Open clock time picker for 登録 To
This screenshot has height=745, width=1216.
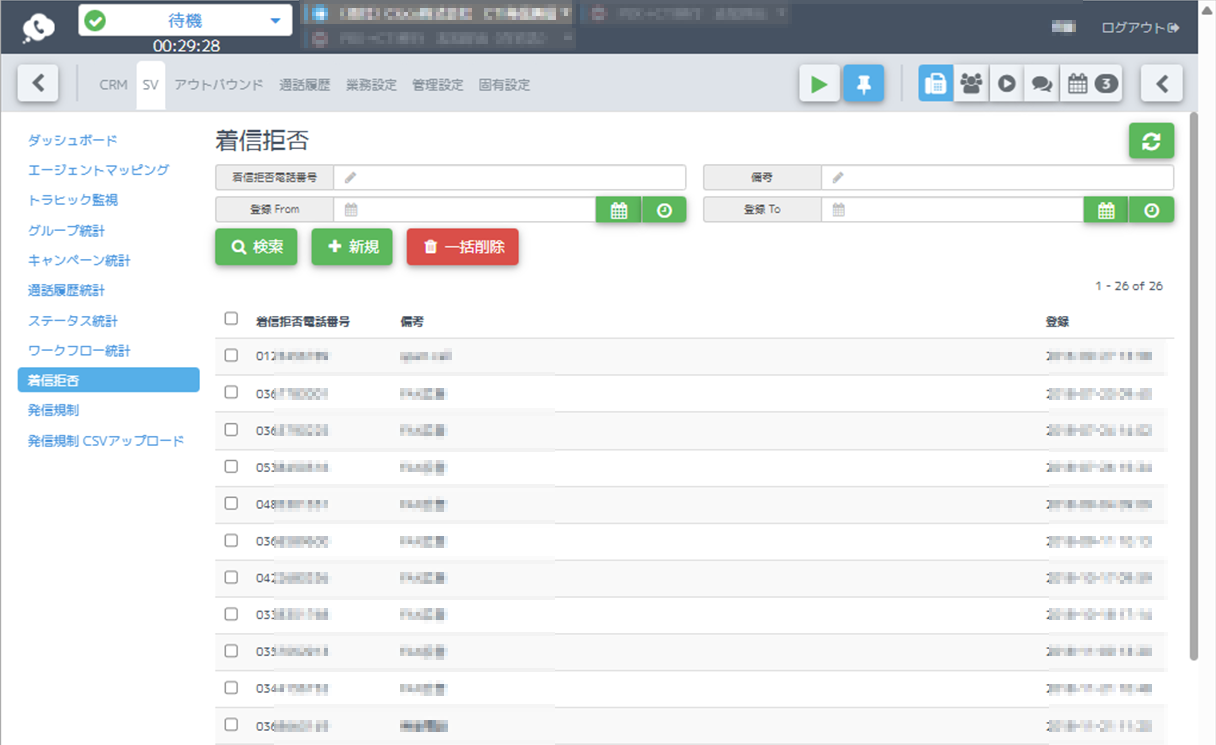coord(1152,210)
